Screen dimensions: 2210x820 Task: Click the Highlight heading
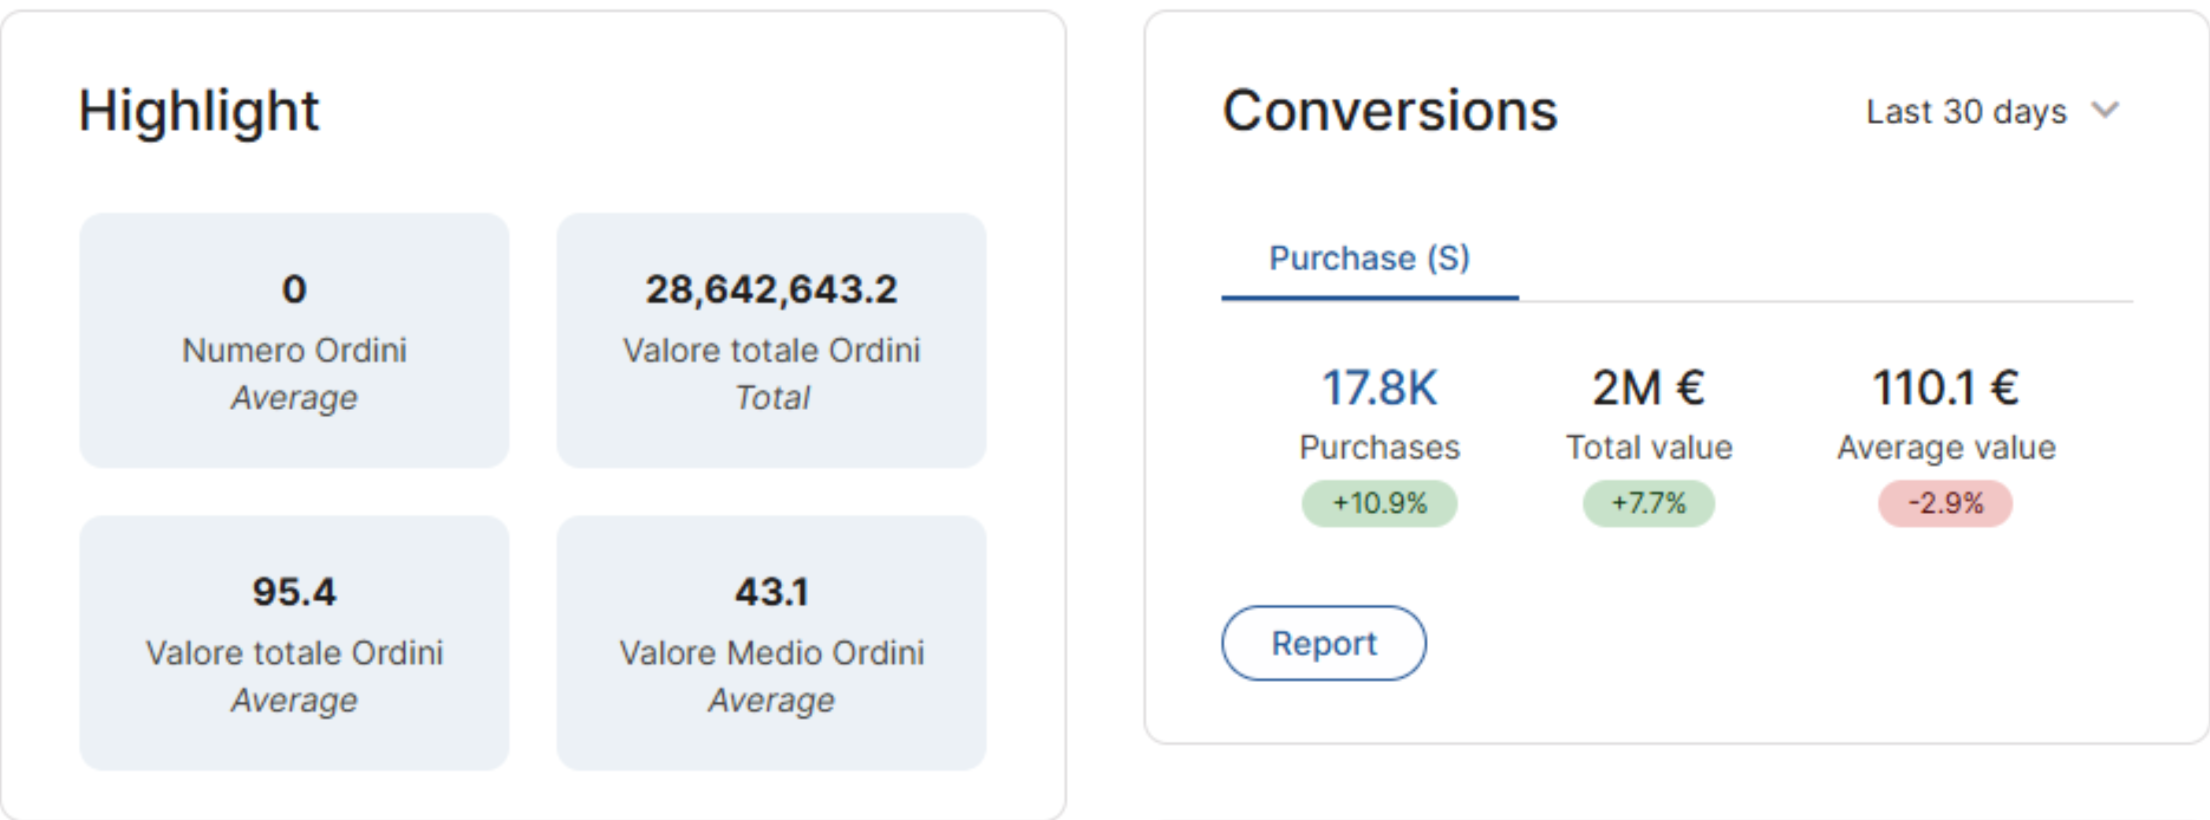(x=199, y=111)
